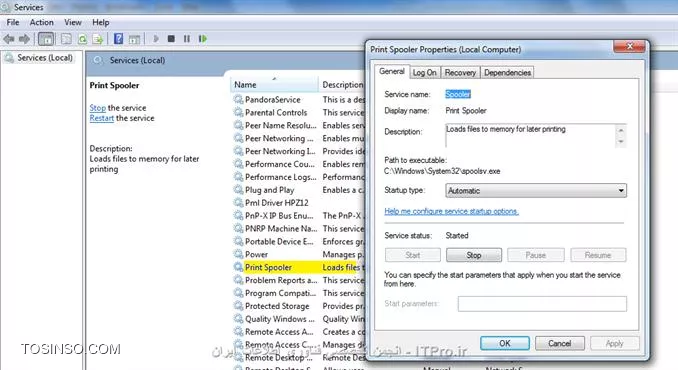Click the gear icon of Plug and Play row

click(x=238, y=190)
